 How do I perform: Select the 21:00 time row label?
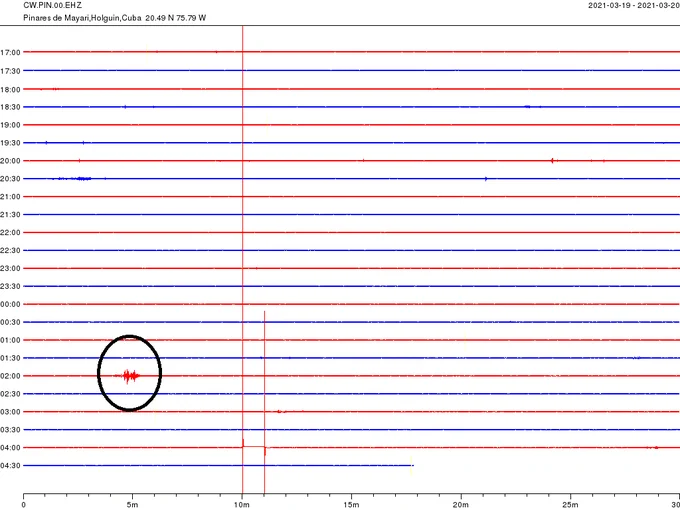(x=10, y=197)
